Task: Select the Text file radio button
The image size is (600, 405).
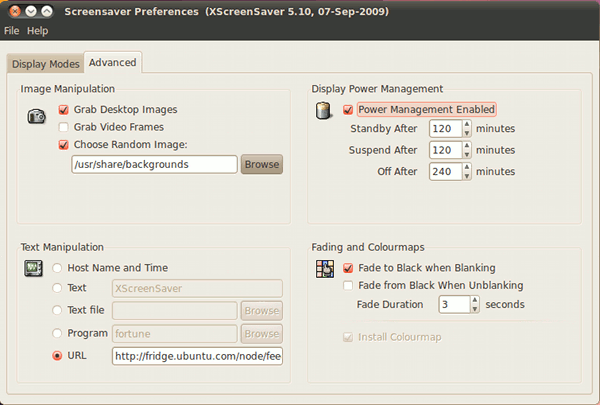Action: [58, 310]
